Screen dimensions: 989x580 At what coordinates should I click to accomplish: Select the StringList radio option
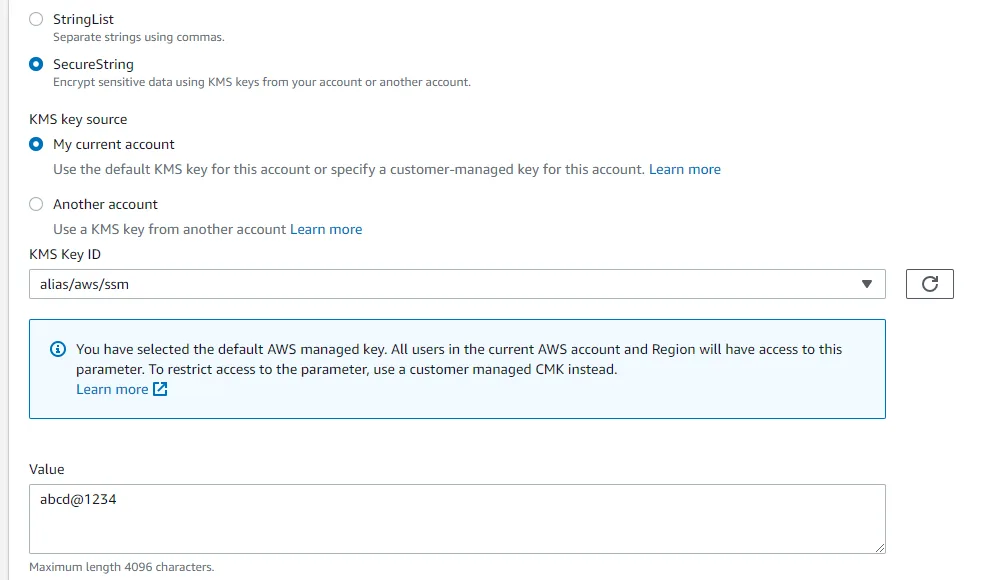[x=36, y=19]
